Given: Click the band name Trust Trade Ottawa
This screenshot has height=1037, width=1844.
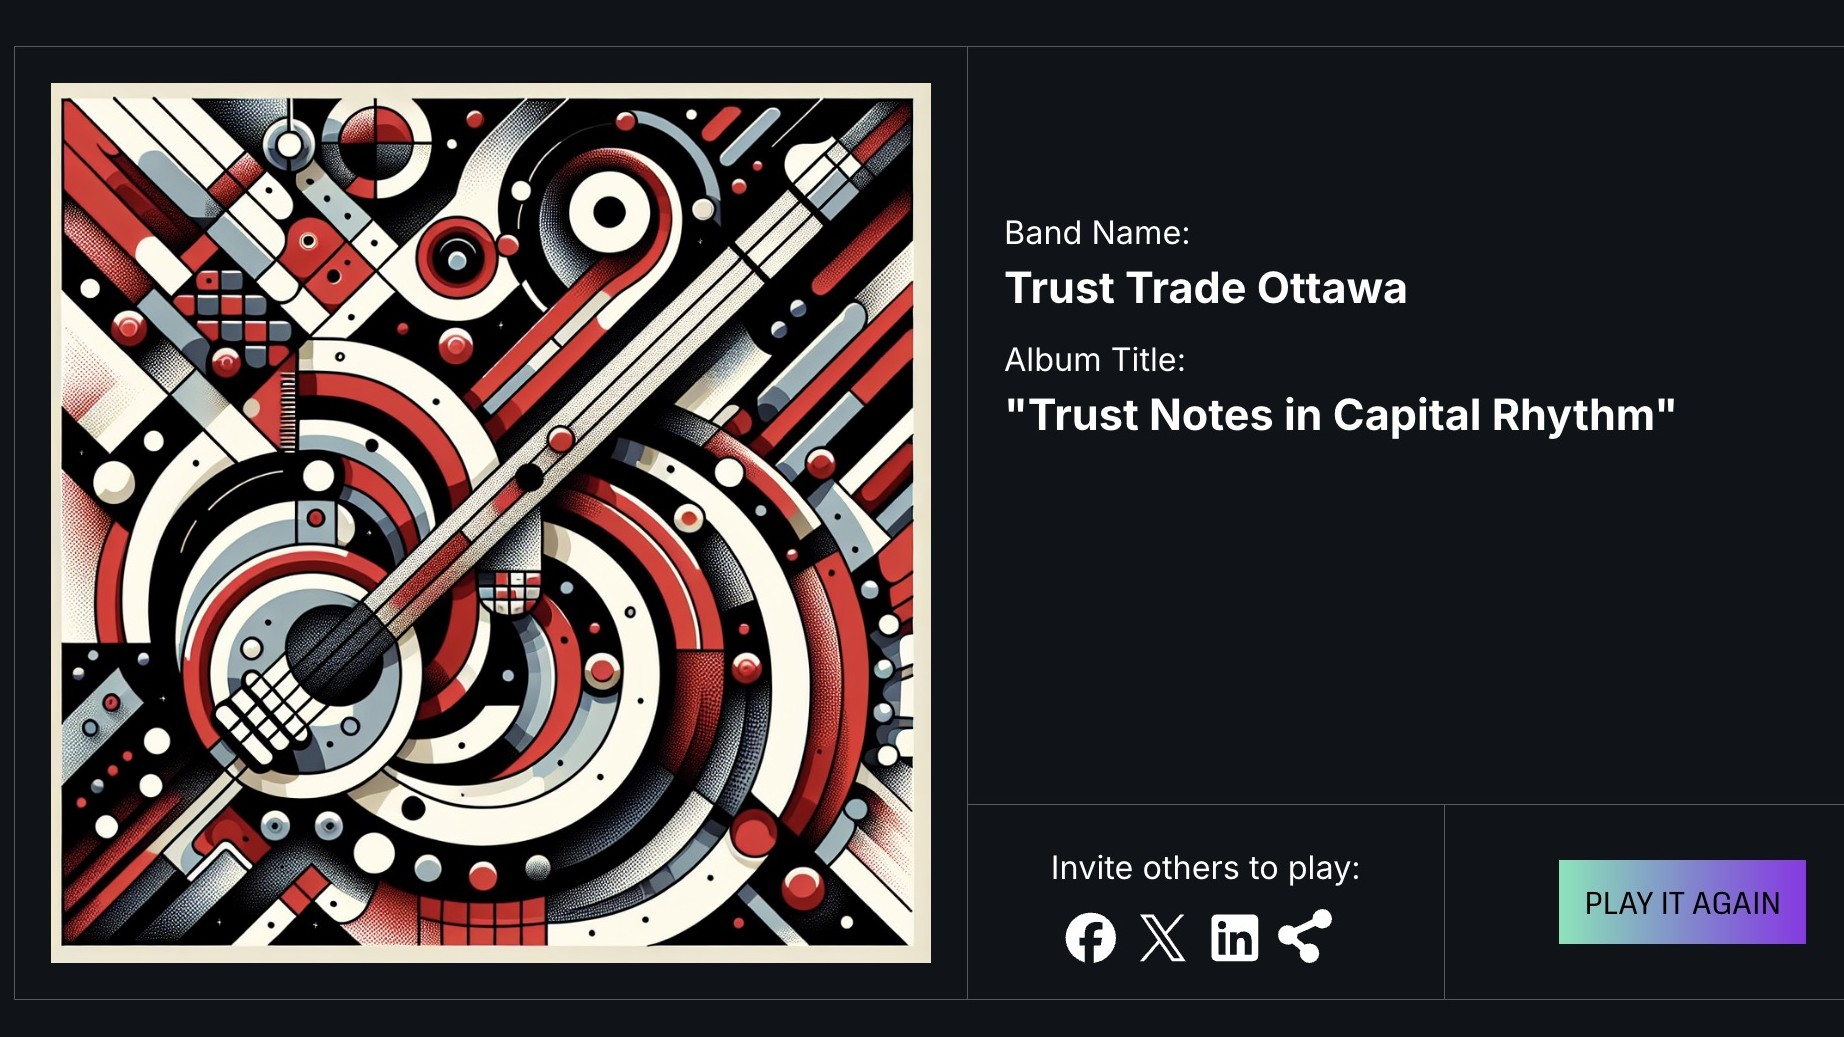Looking at the screenshot, I should pyautogui.click(x=1205, y=288).
